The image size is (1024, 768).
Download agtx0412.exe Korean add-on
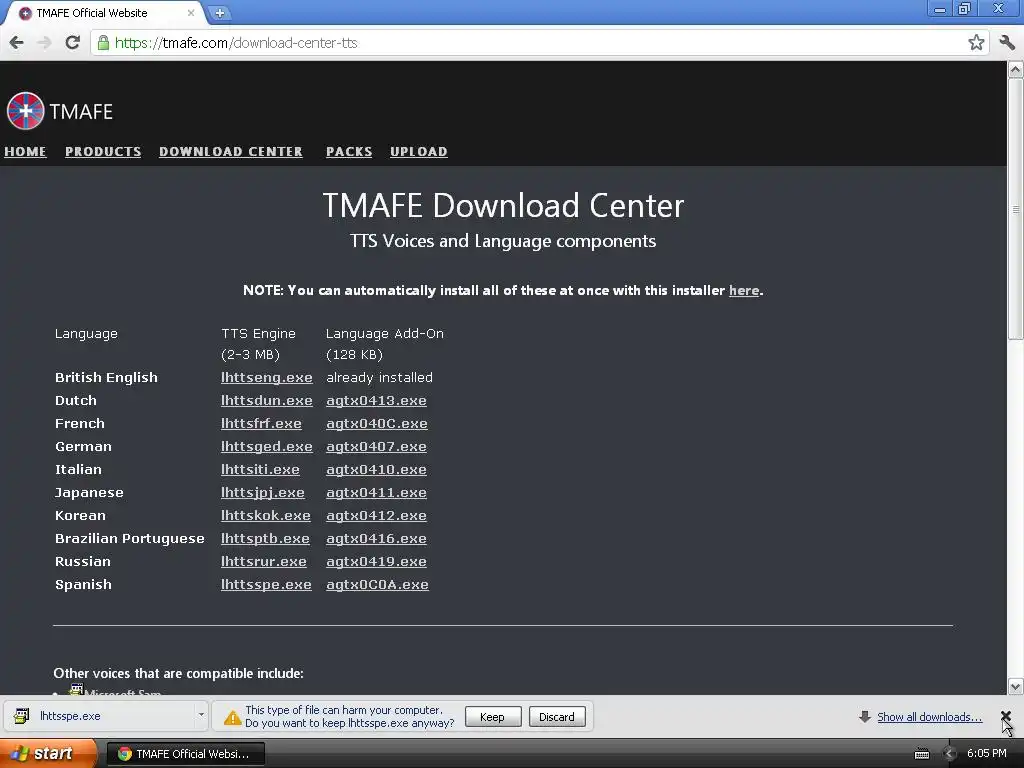tap(376, 515)
